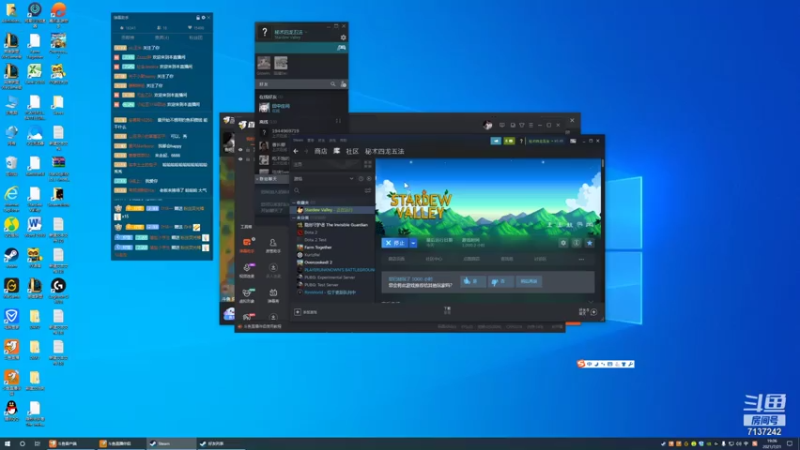This screenshot has width=800, height=450.
Task: Click the blue notification icon in Steam's title bar
Action: pyautogui.click(x=495, y=141)
